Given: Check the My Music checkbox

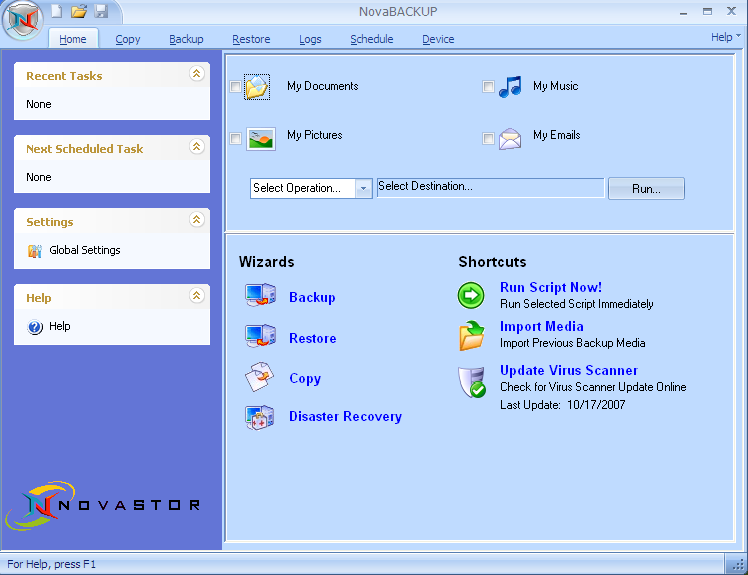Looking at the screenshot, I should tap(488, 86).
